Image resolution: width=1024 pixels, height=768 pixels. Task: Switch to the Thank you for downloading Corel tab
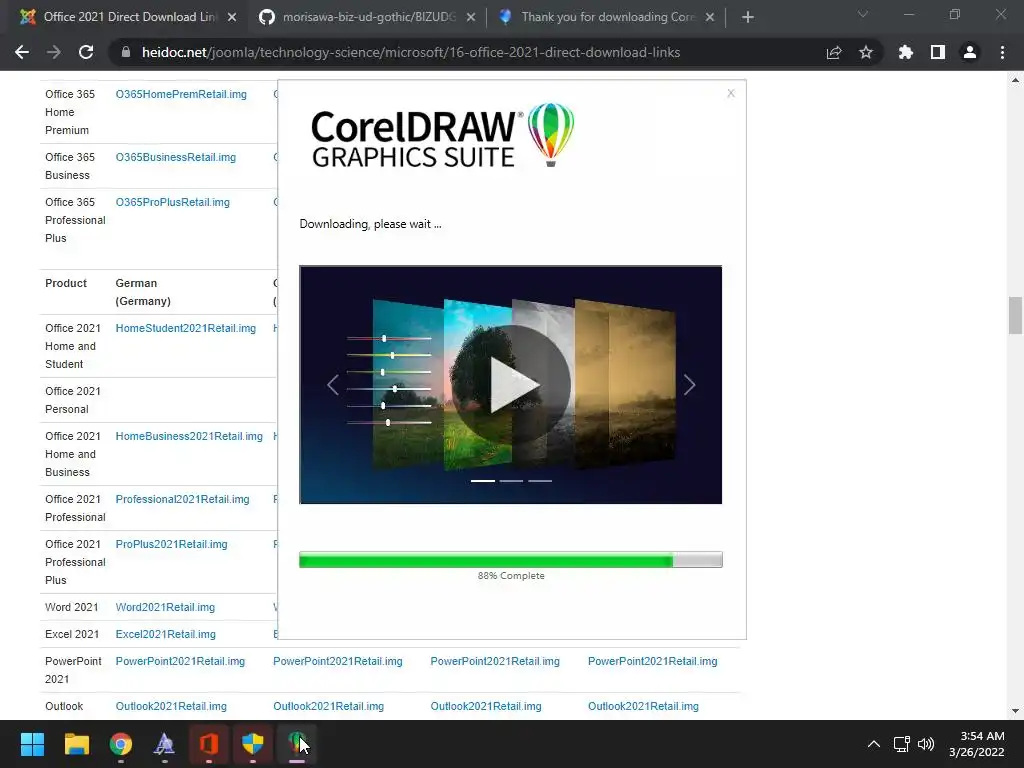pos(606,17)
